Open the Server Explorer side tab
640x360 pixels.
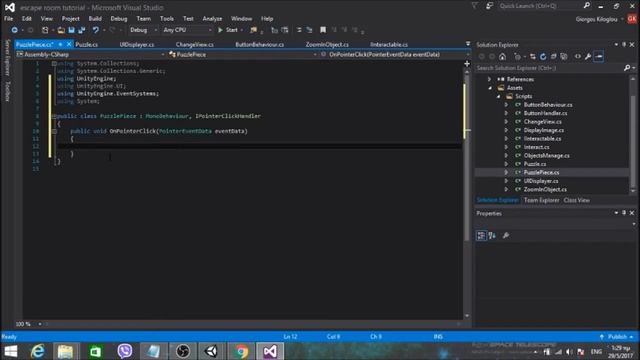click(x=7, y=58)
